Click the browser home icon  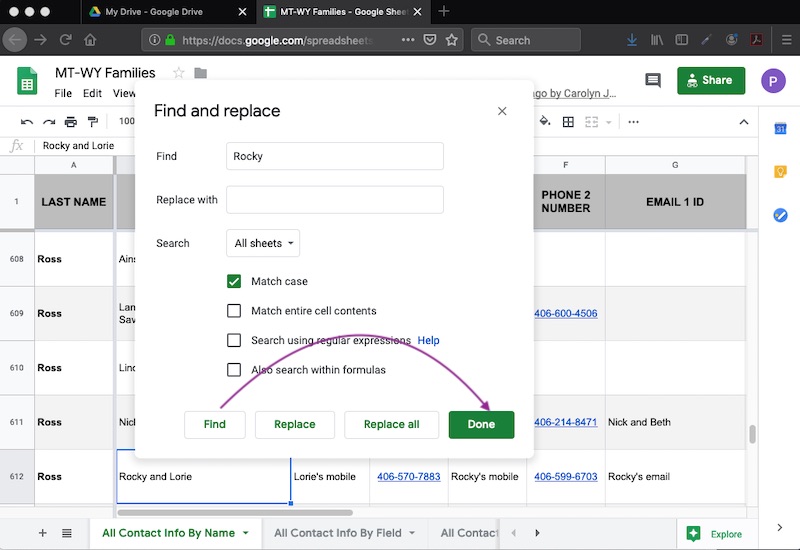pyautogui.click(x=90, y=40)
